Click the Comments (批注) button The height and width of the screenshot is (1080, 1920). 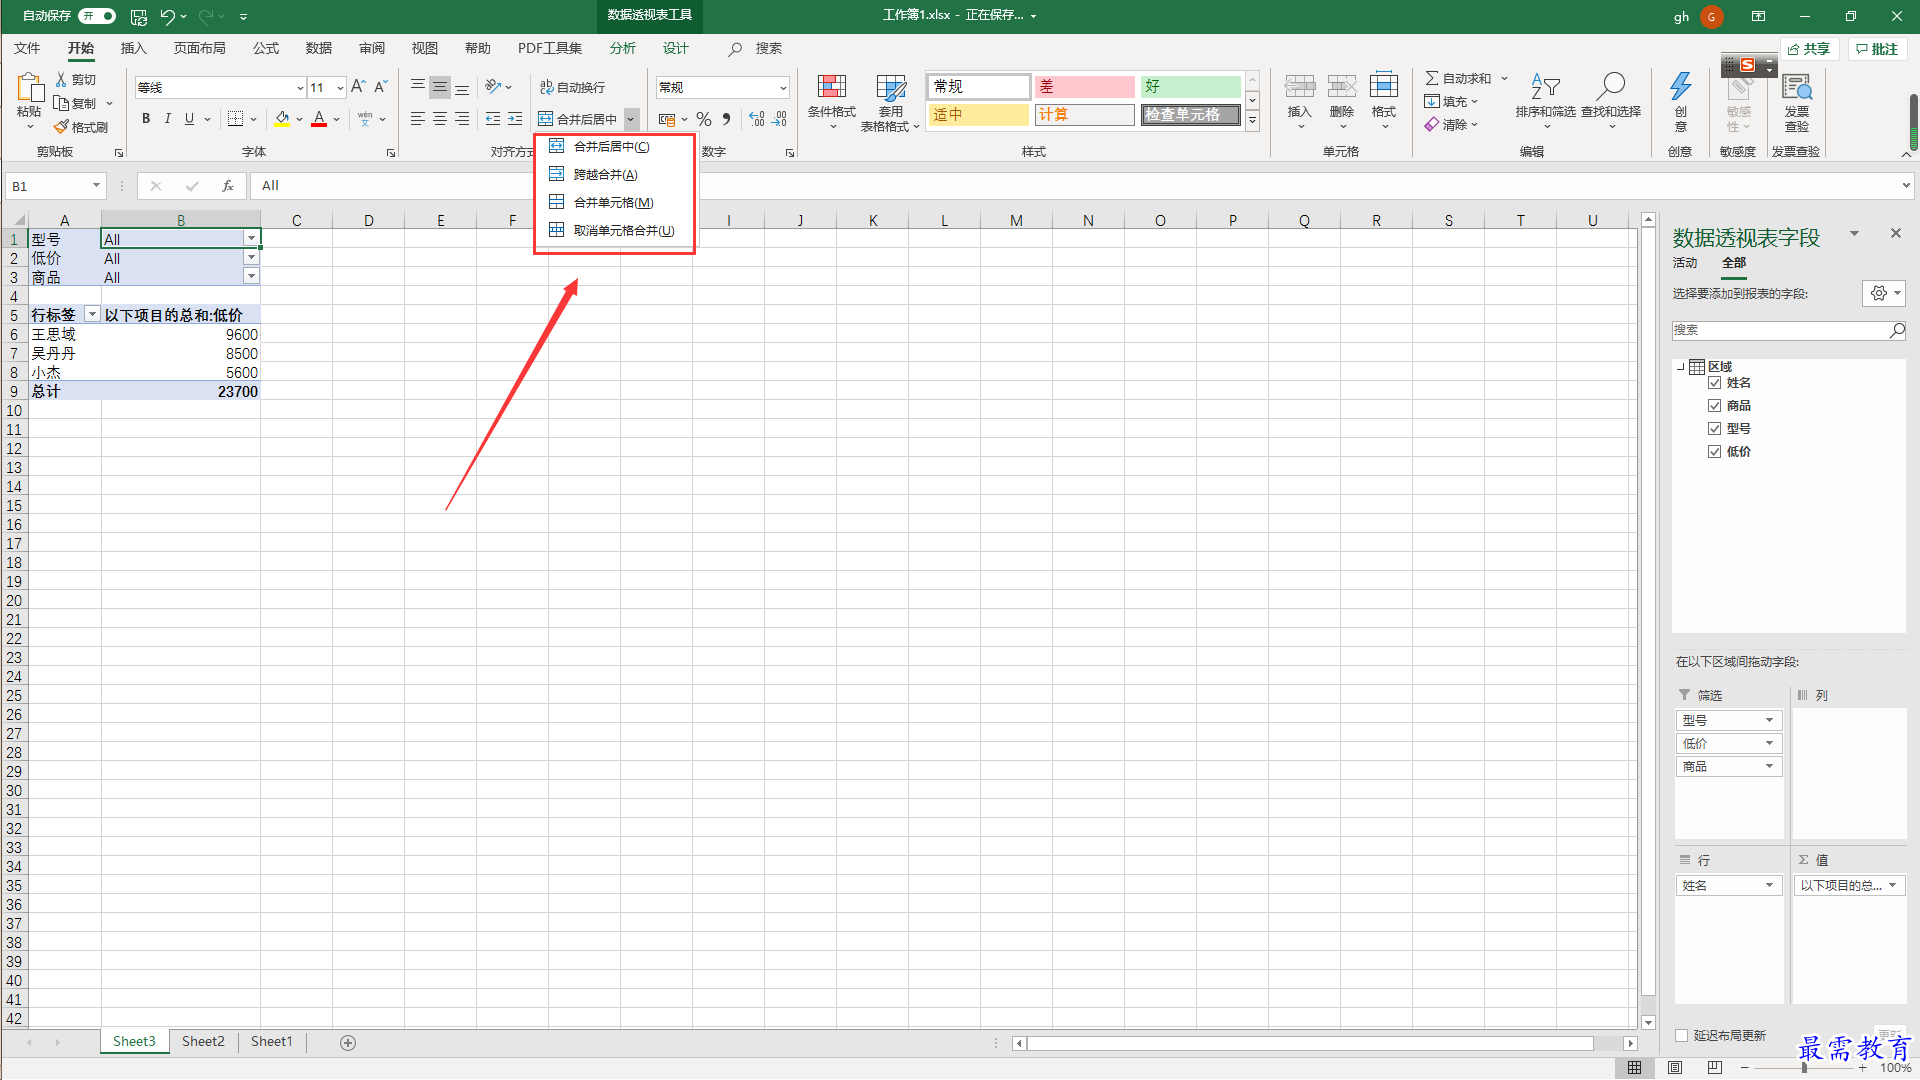pos(1878,49)
